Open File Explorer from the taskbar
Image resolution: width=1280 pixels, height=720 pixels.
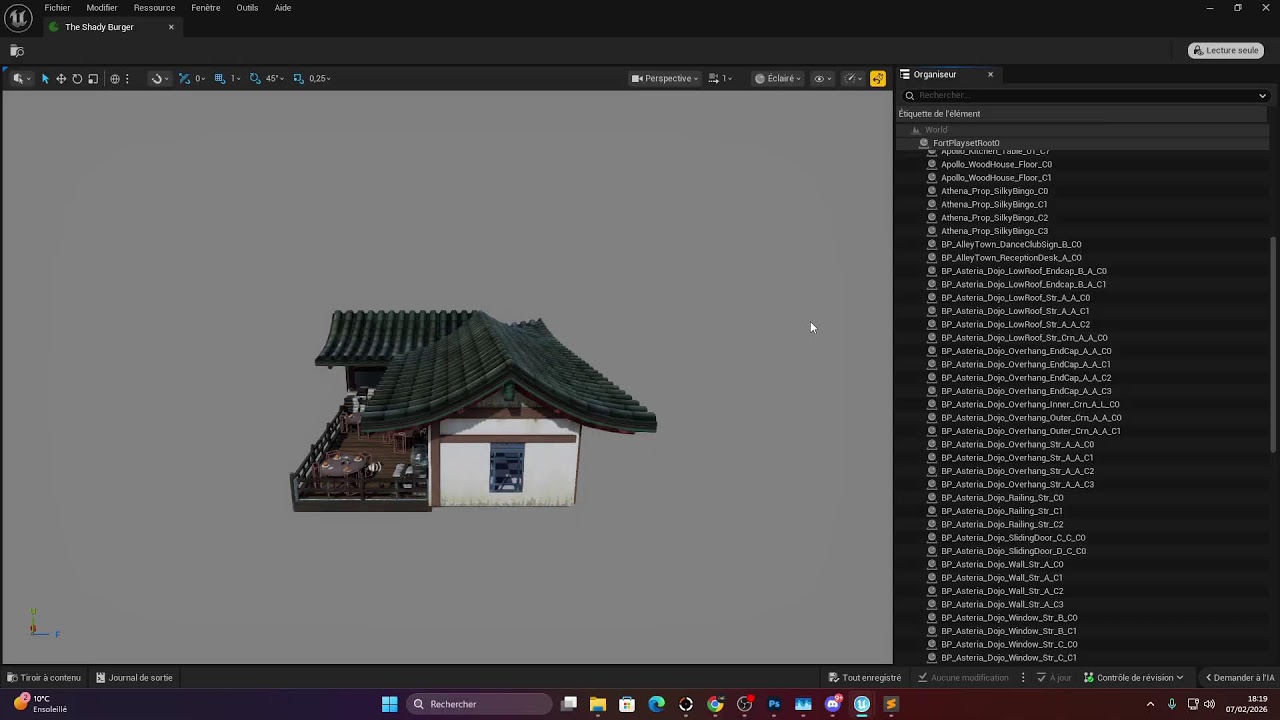[x=598, y=704]
